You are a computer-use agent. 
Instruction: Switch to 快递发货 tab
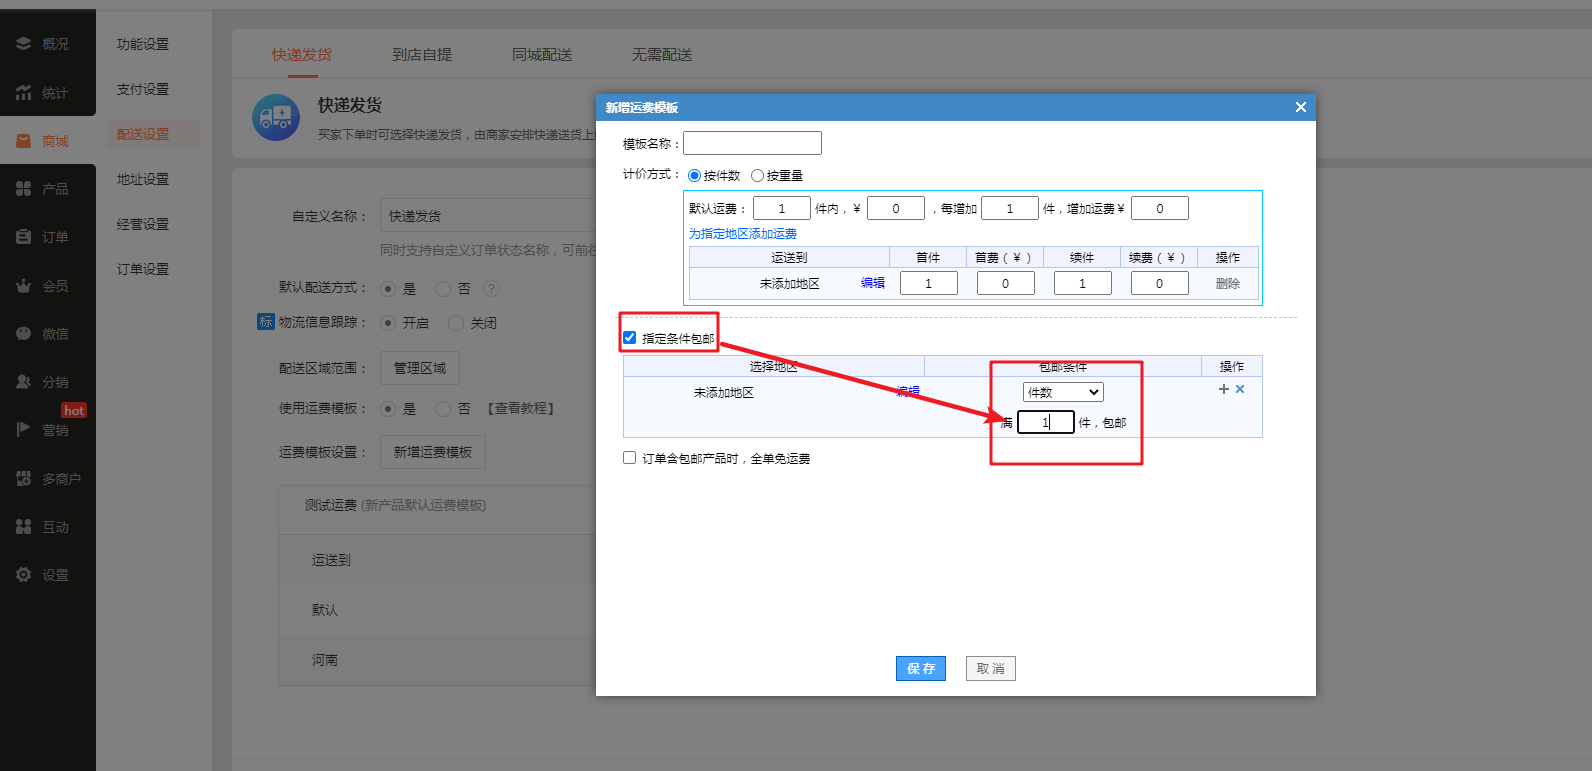point(302,55)
